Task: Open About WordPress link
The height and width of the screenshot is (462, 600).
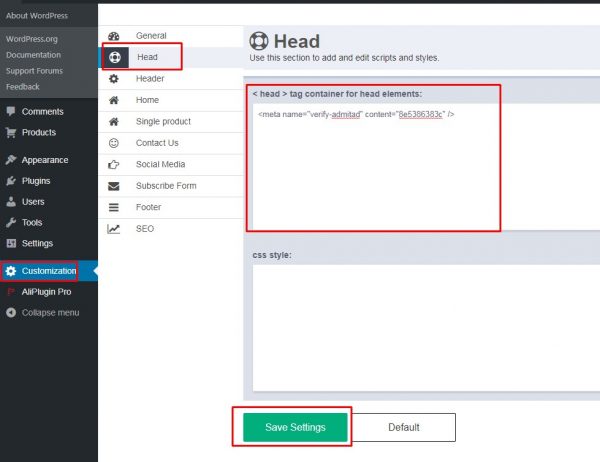Action: 37,16
